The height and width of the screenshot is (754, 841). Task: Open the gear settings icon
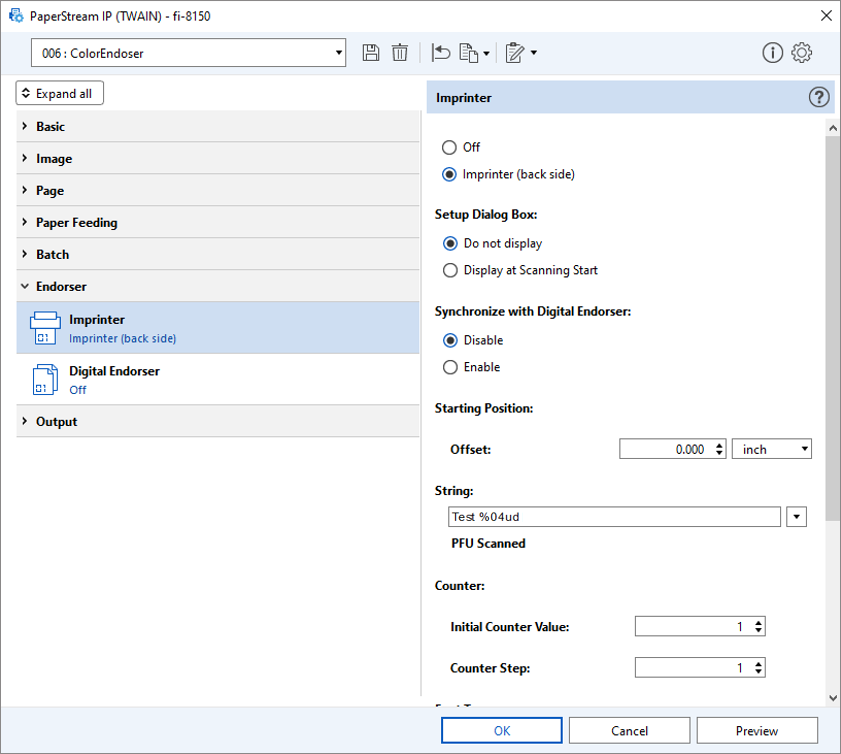tap(801, 53)
